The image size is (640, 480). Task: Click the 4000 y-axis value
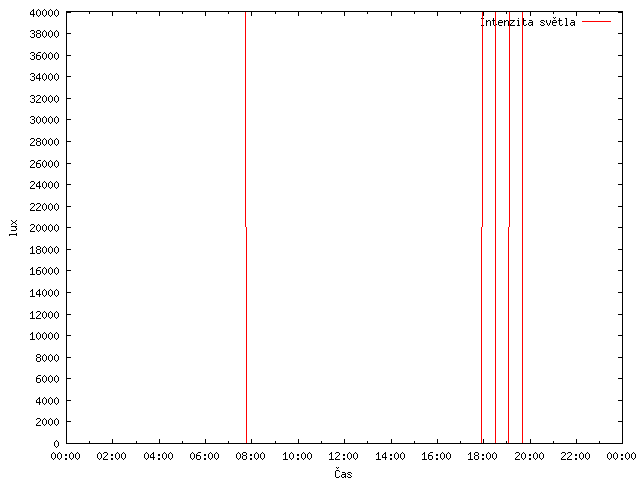tap(47, 401)
